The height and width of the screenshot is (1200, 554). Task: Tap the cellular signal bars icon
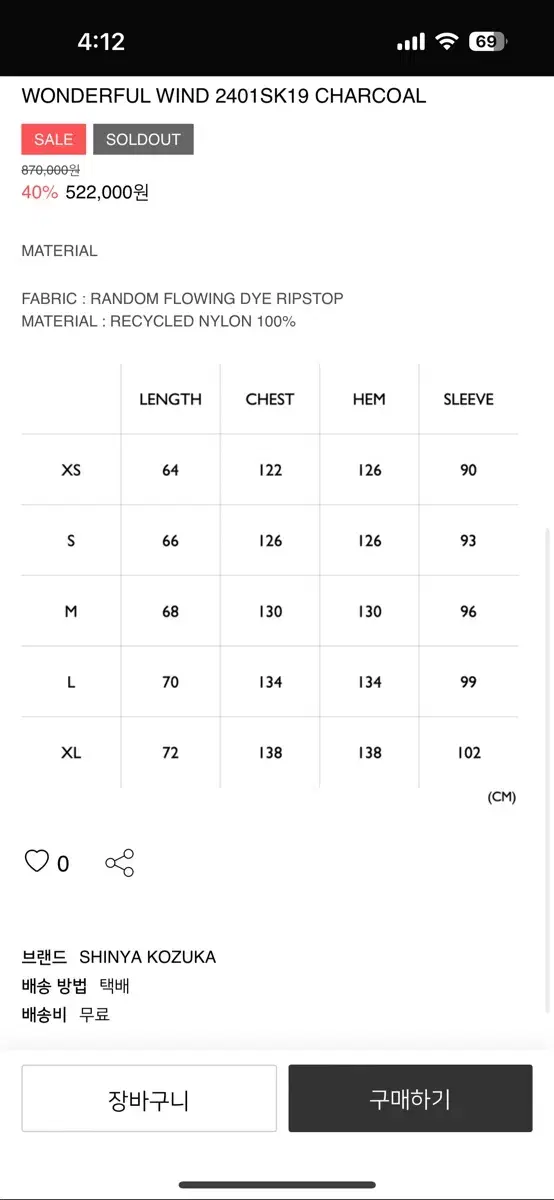pos(411,42)
